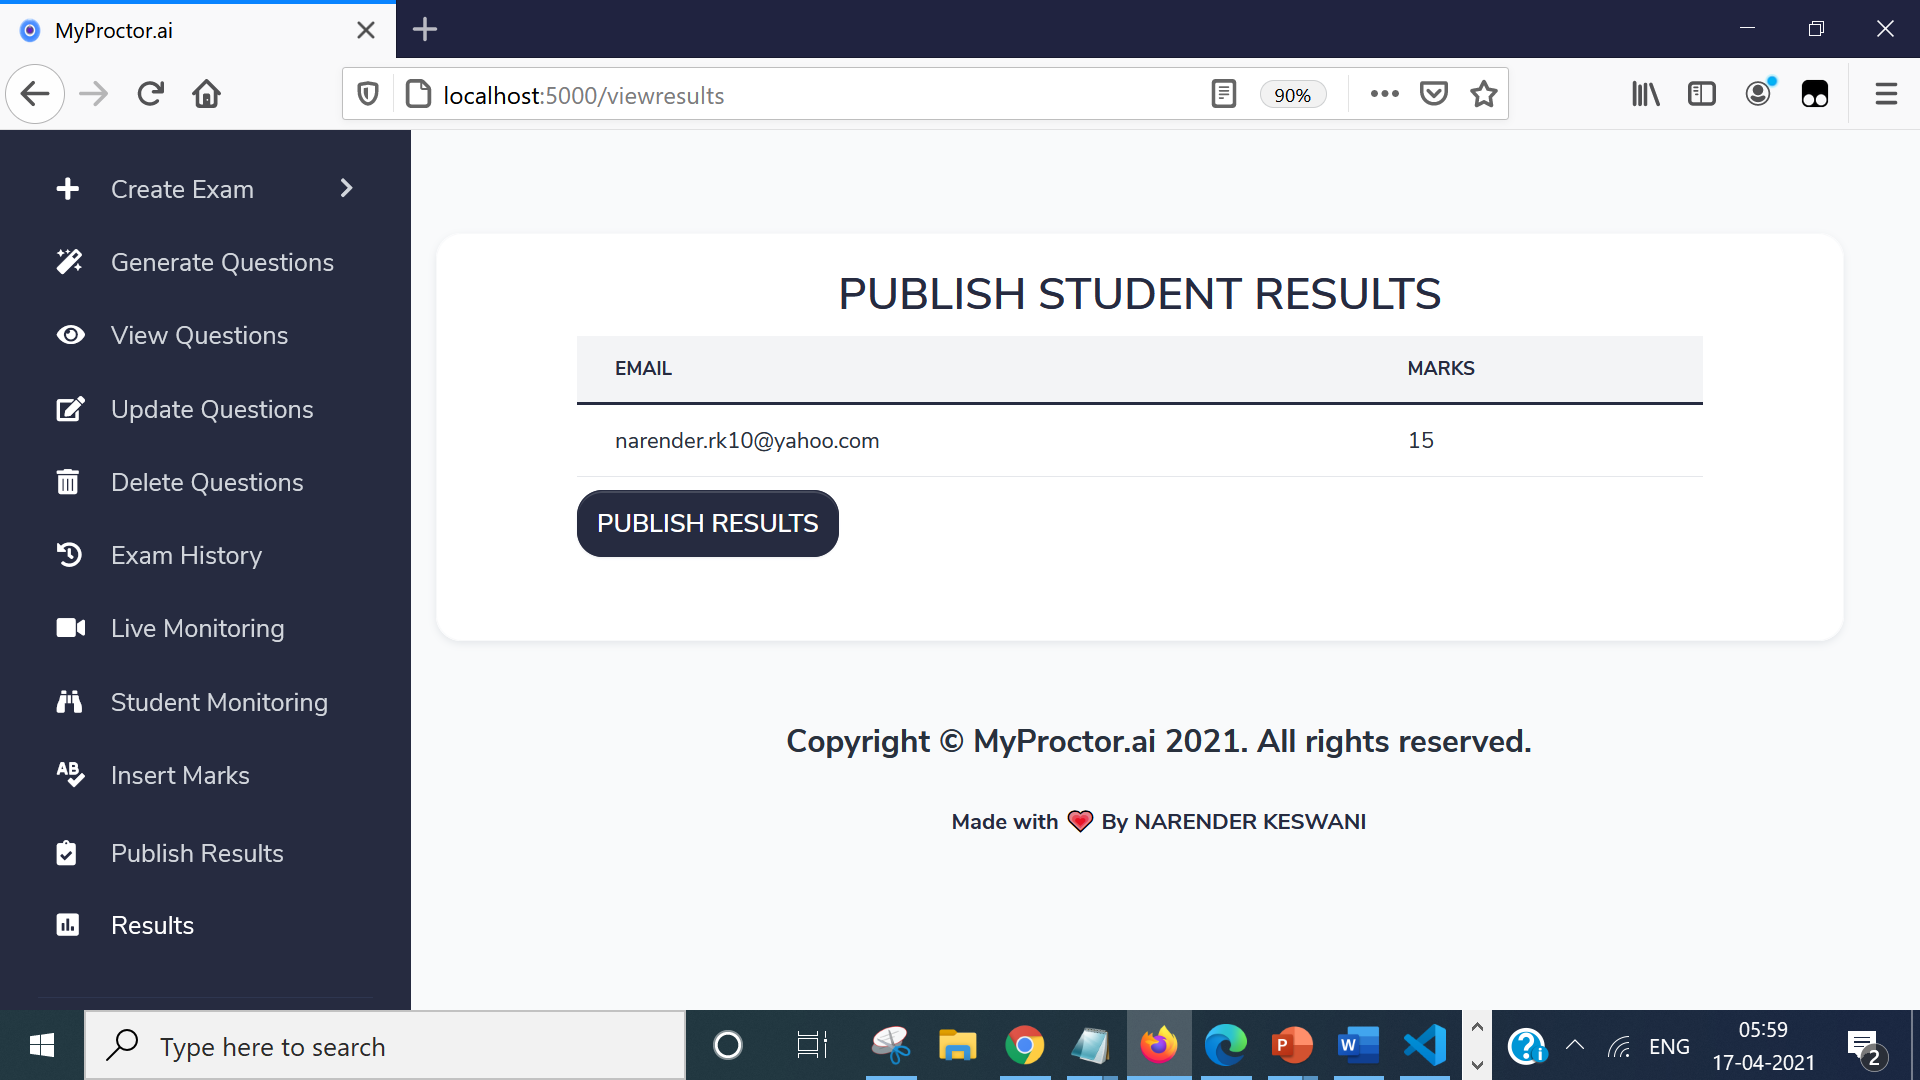Open a new browser tab
1920x1080 pixels.
pyautogui.click(x=425, y=29)
